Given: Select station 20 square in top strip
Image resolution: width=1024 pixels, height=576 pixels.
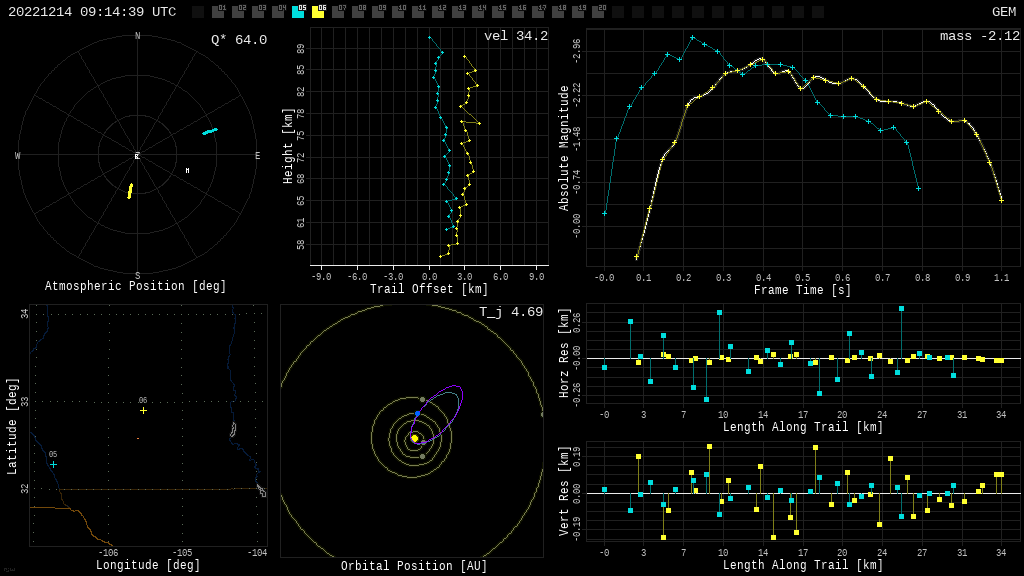Looking at the screenshot, I should 598,12.
